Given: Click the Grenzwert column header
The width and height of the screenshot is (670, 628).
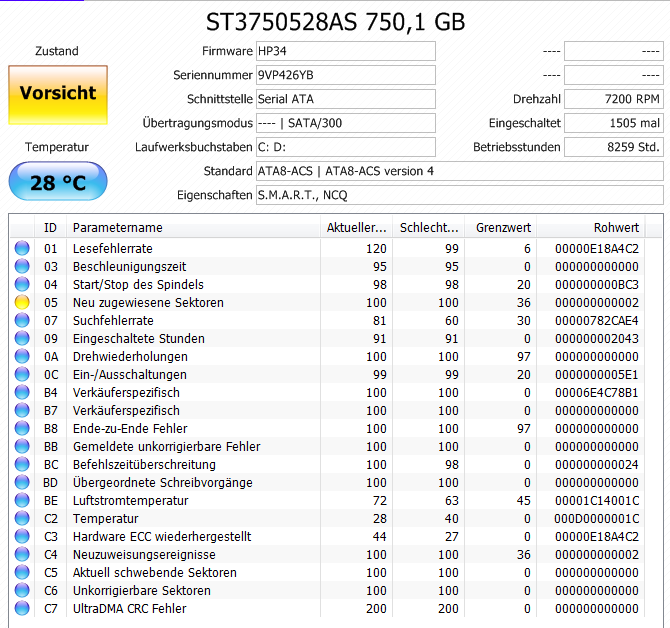Looking at the screenshot, I should (501, 228).
